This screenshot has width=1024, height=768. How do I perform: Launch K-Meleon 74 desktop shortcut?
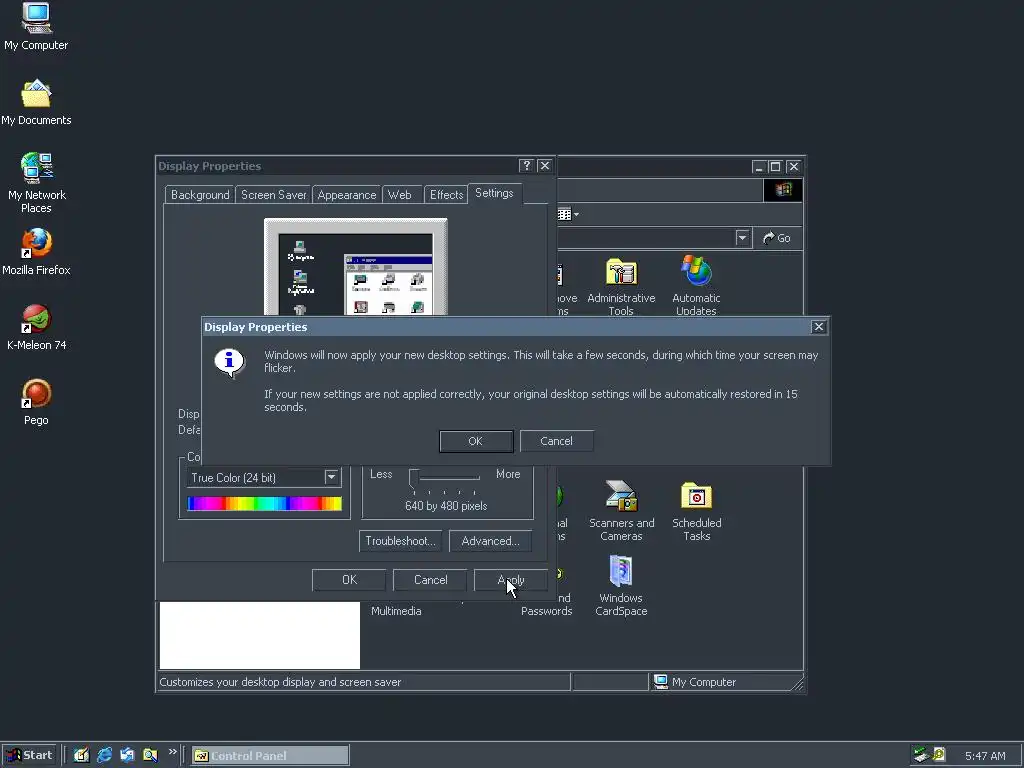[x=37, y=327]
